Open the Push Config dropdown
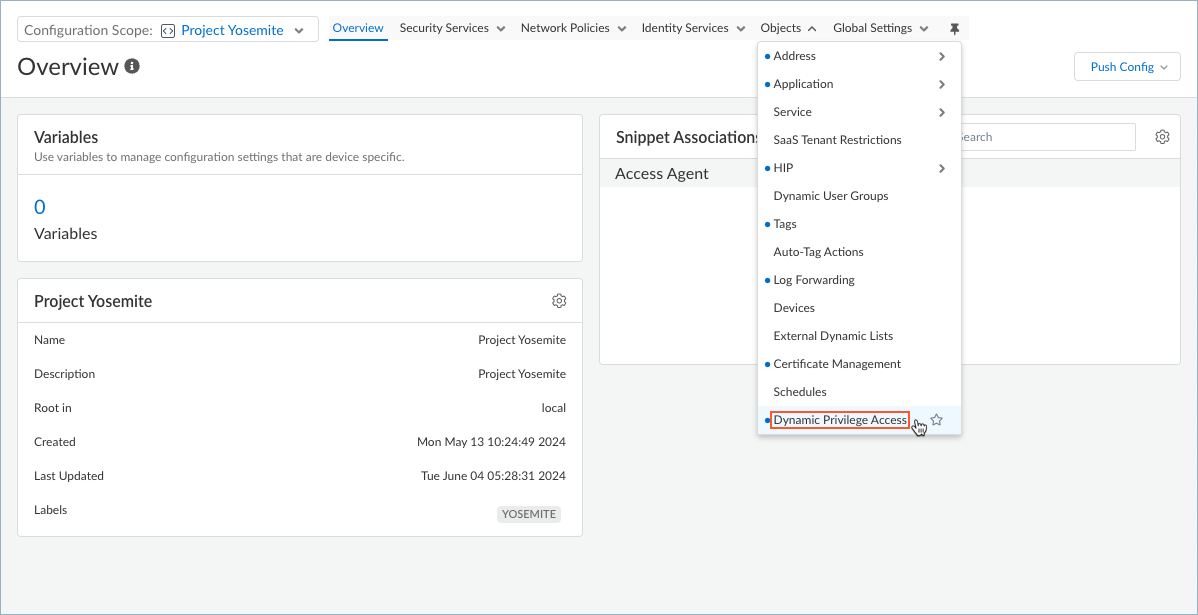Viewport: 1198px width, 615px height. pos(1127,67)
